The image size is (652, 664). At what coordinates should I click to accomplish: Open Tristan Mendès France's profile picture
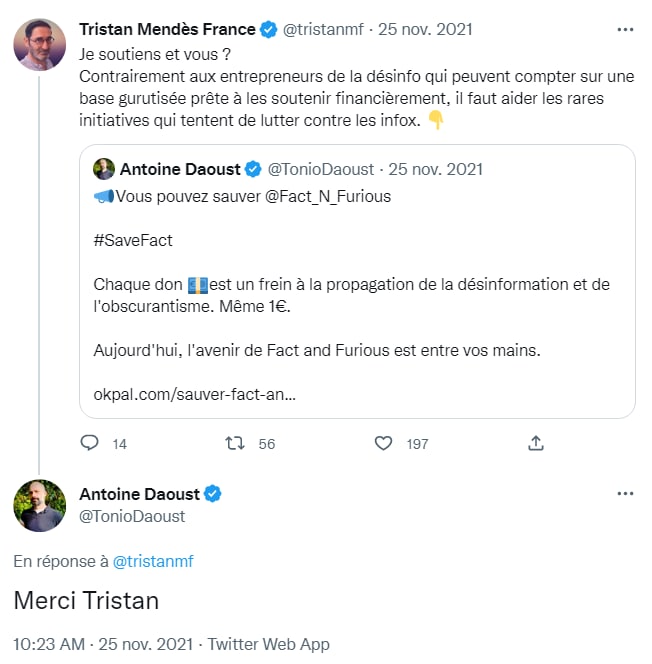tap(40, 45)
